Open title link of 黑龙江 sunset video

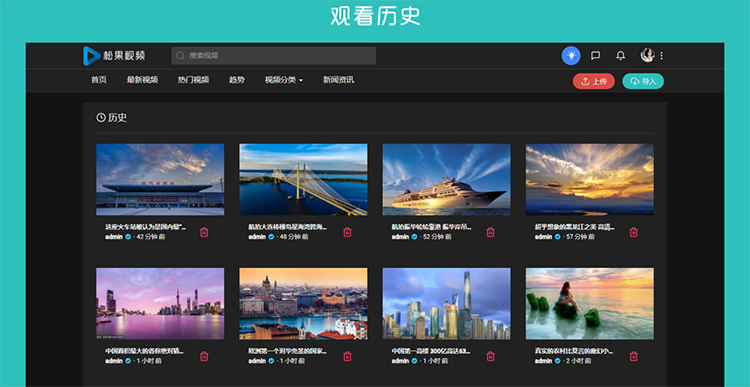pyautogui.click(x=575, y=227)
